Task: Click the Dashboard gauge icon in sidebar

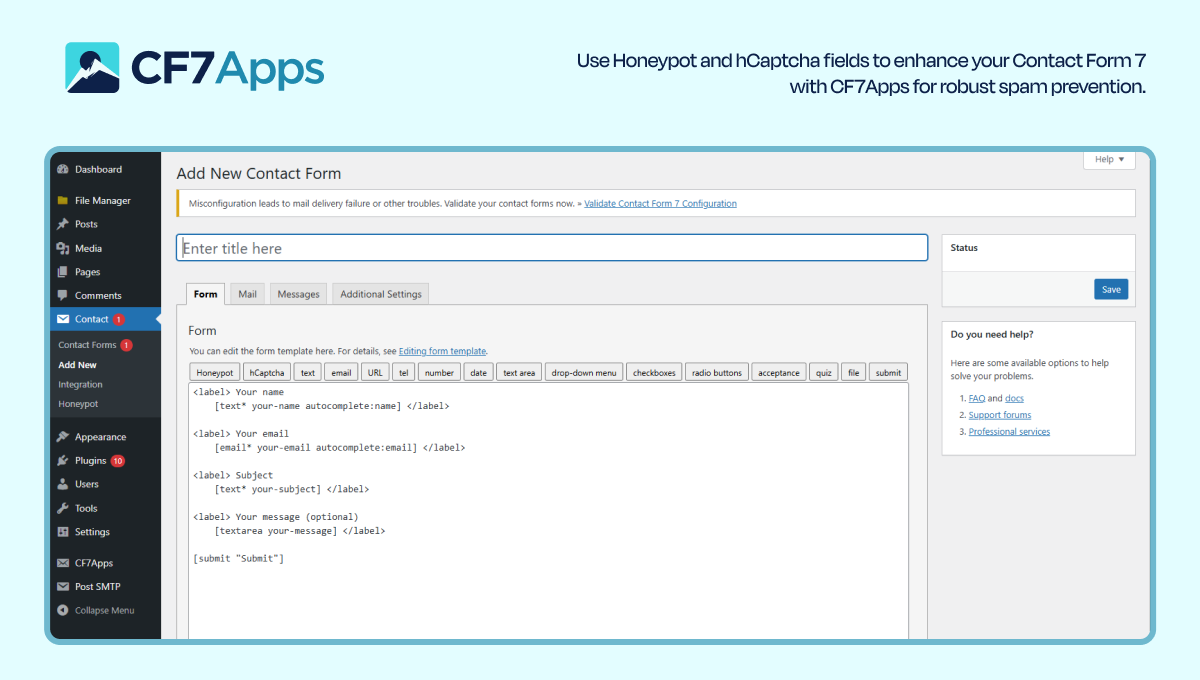Action: point(63,169)
